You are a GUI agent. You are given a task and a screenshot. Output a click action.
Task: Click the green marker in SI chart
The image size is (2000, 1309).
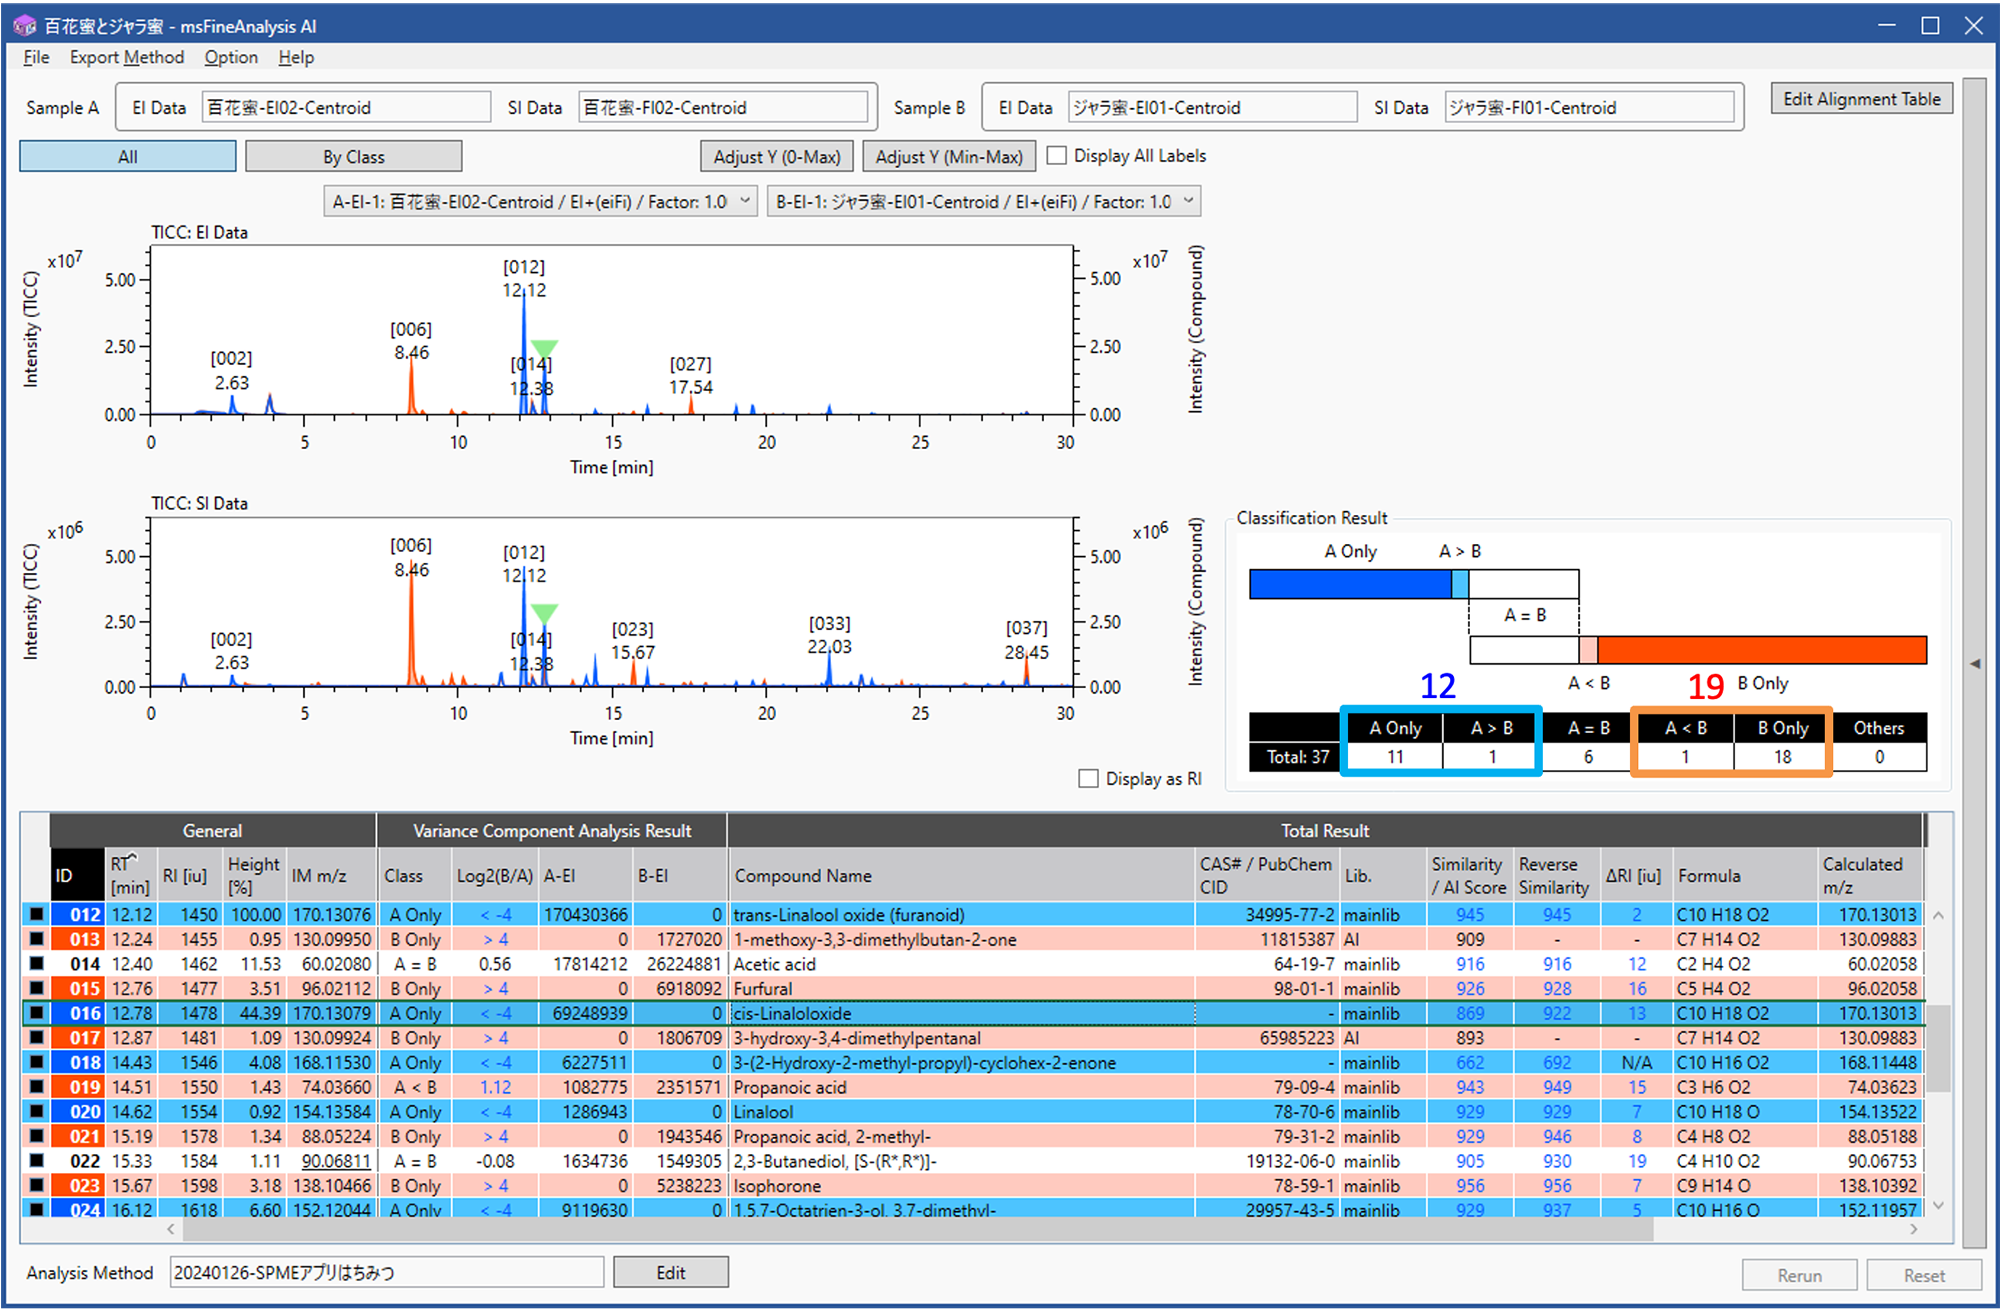coord(544,613)
